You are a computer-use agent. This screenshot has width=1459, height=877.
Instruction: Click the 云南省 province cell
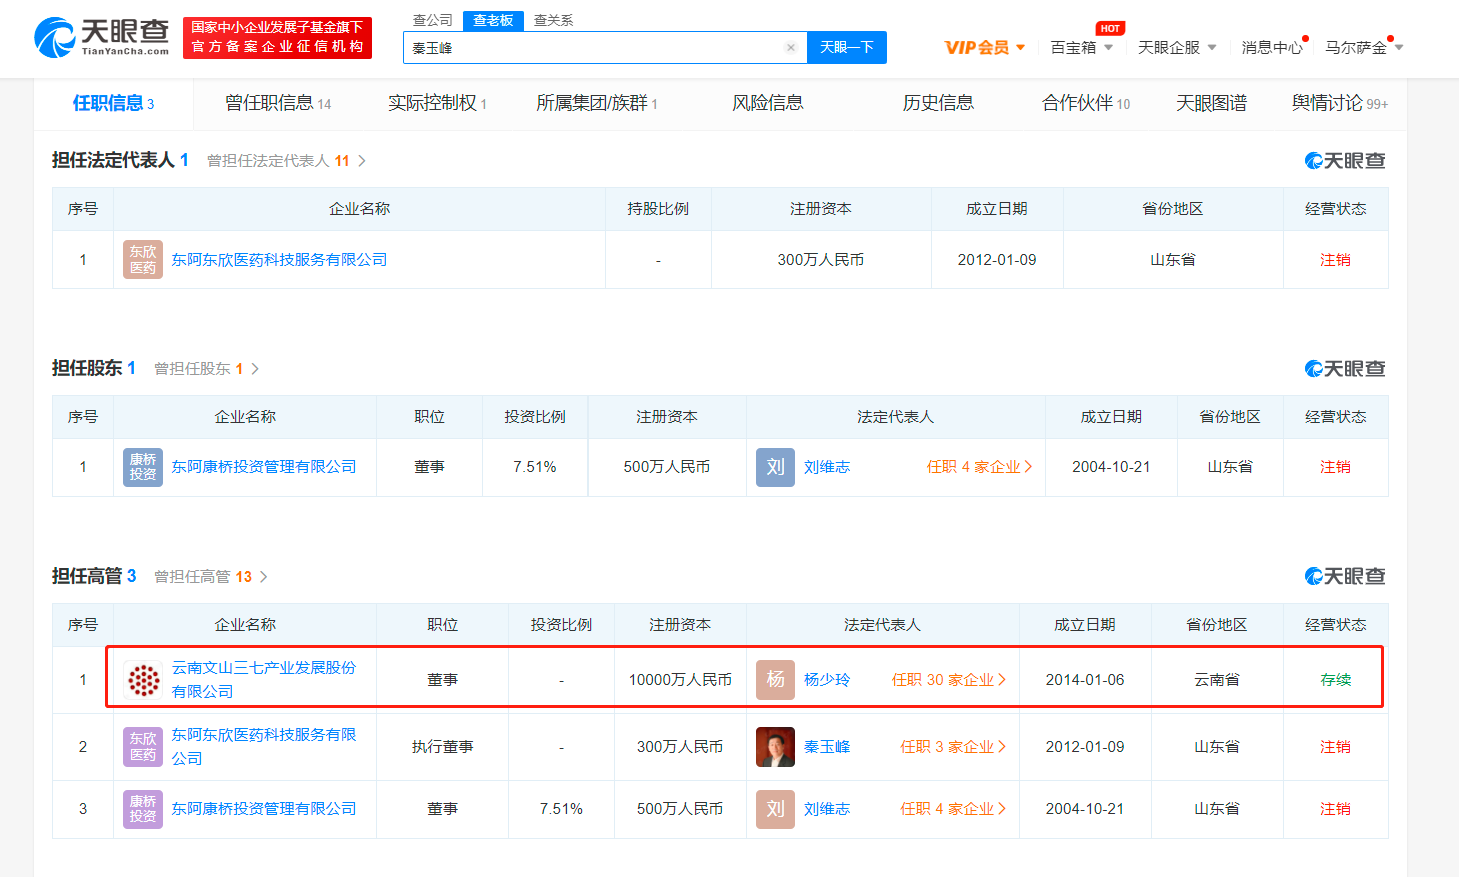[1217, 680]
